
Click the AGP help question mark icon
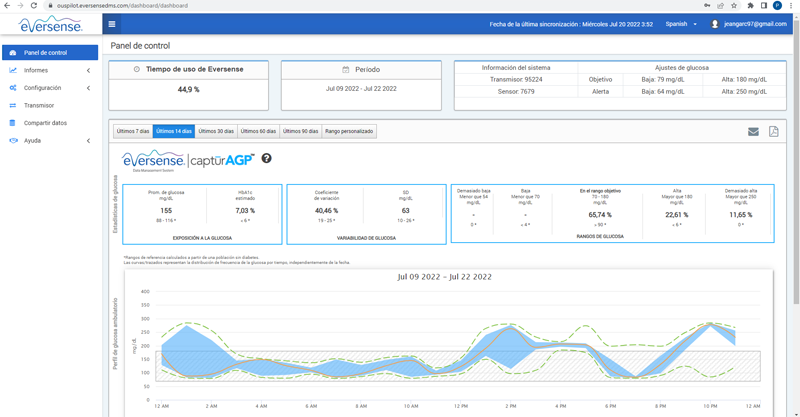coord(266,158)
